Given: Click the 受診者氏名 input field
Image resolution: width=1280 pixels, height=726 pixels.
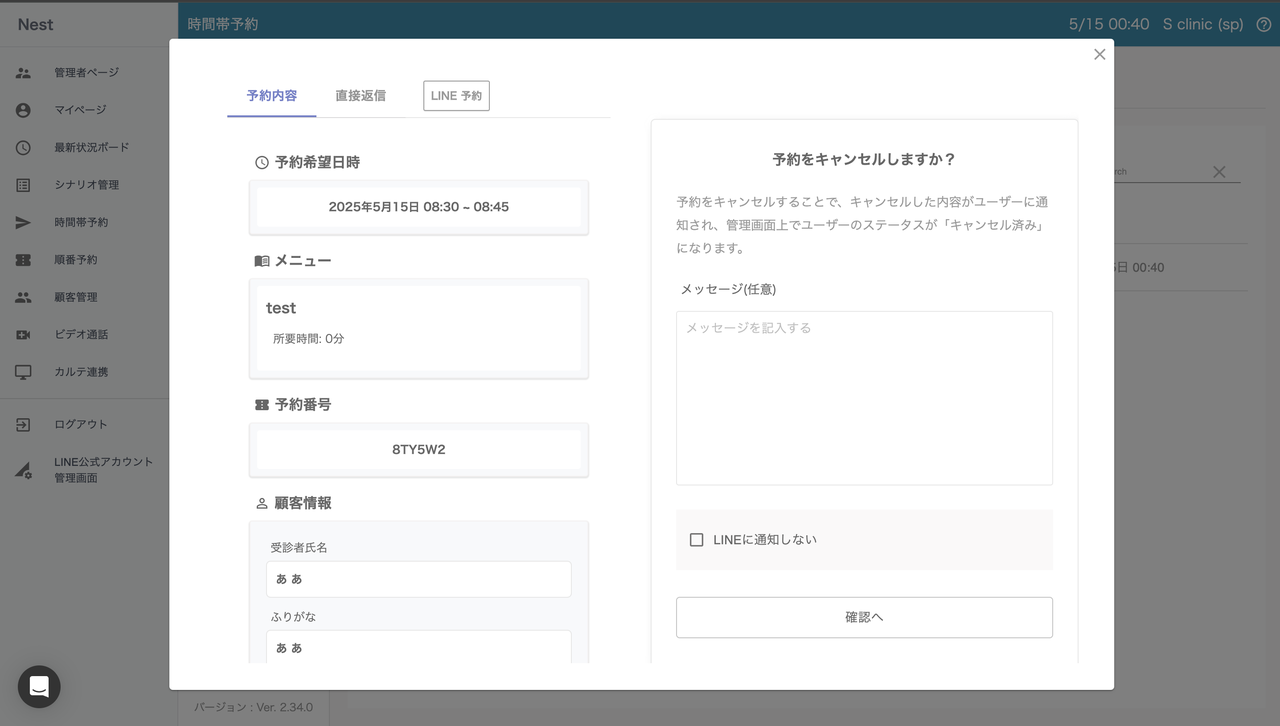Looking at the screenshot, I should click(419, 579).
